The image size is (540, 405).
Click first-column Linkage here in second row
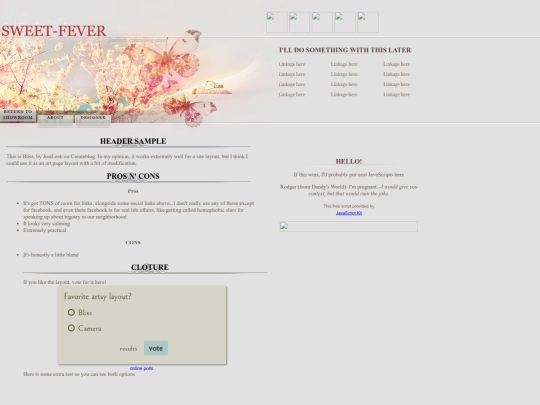point(292,74)
